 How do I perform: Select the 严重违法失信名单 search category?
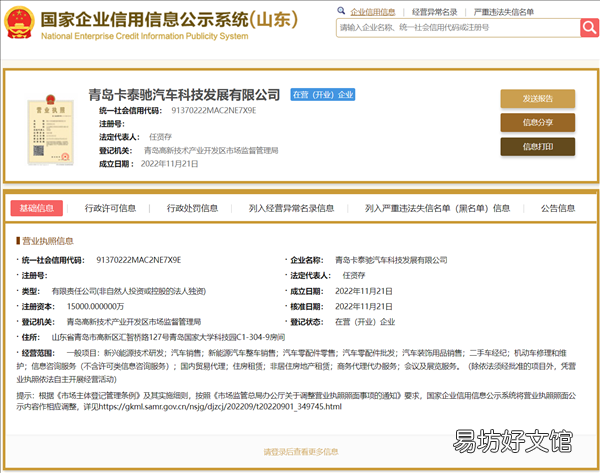504,12
